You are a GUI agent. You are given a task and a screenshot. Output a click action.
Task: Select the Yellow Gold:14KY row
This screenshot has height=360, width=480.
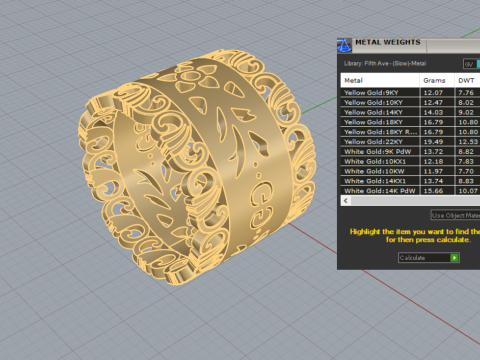click(x=410, y=112)
